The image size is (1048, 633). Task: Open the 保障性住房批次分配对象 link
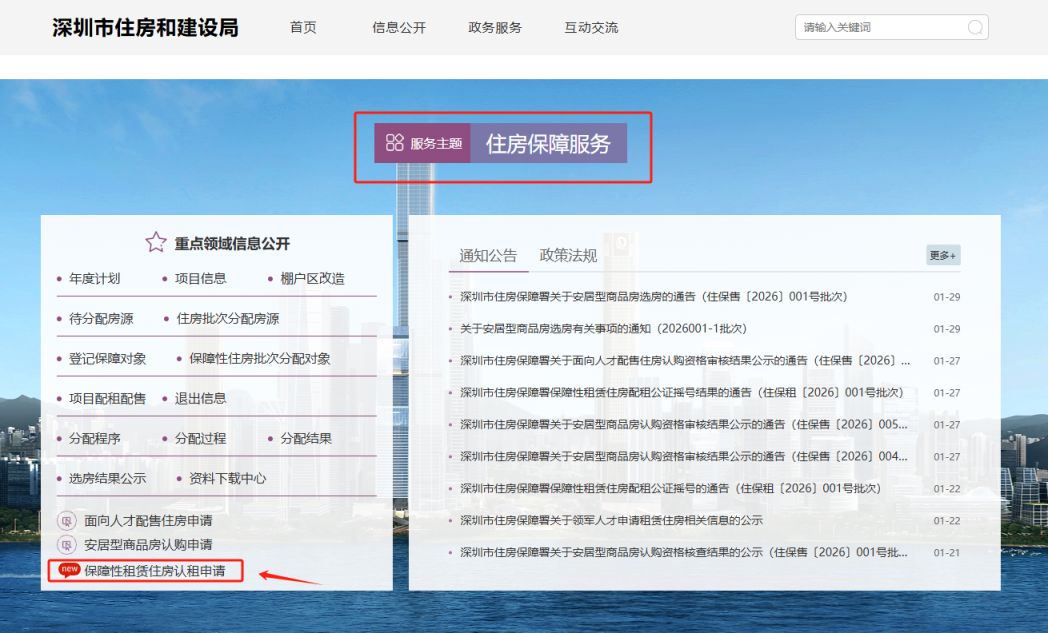(x=259, y=359)
